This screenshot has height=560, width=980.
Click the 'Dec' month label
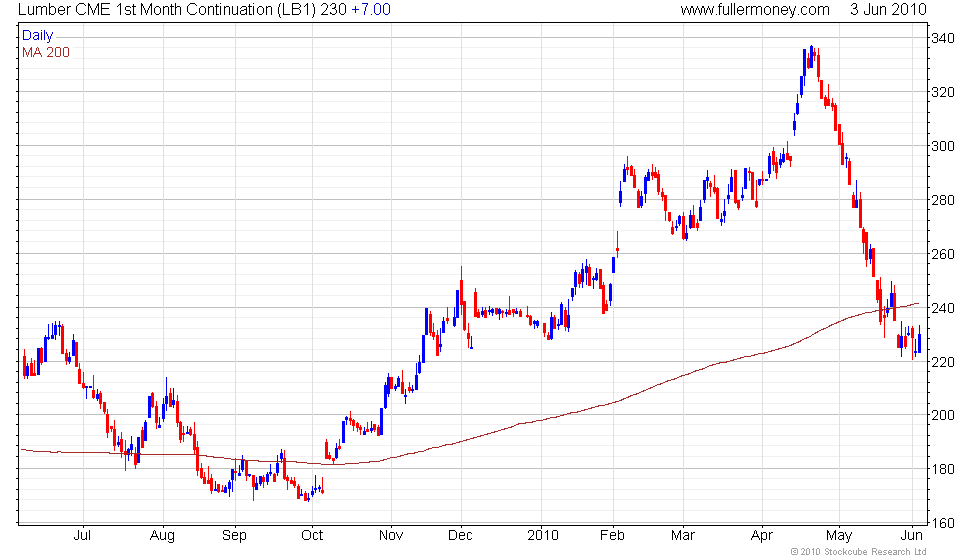(x=461, y=536)
